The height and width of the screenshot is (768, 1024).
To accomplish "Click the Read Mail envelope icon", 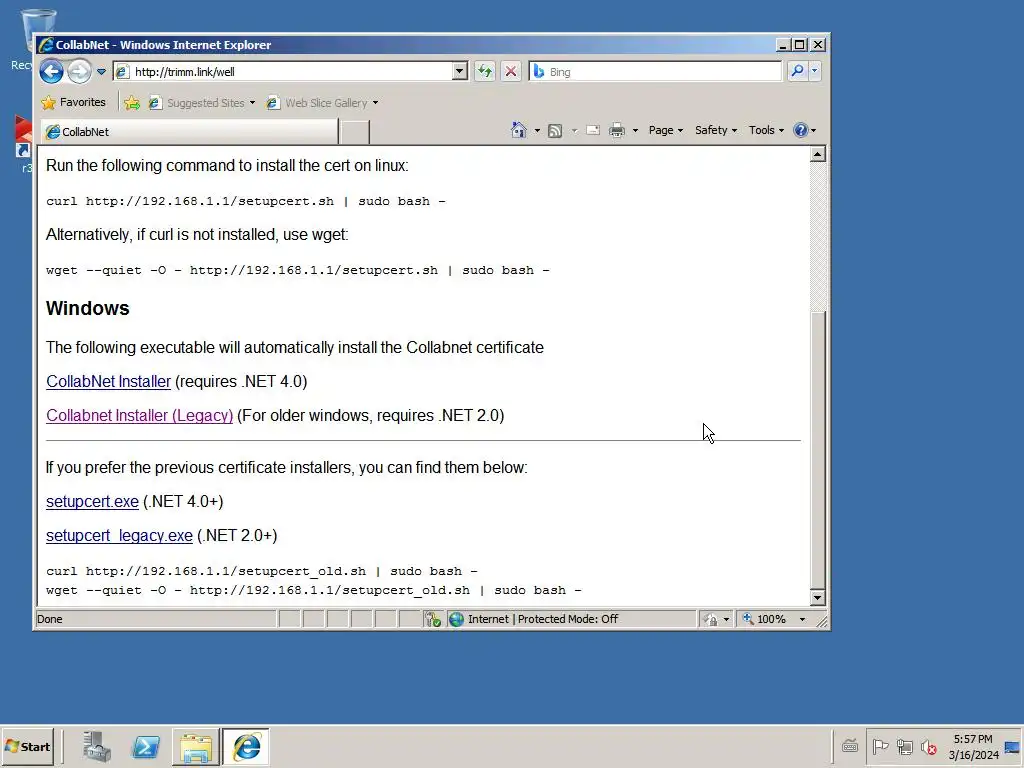I will coord(593,131).
